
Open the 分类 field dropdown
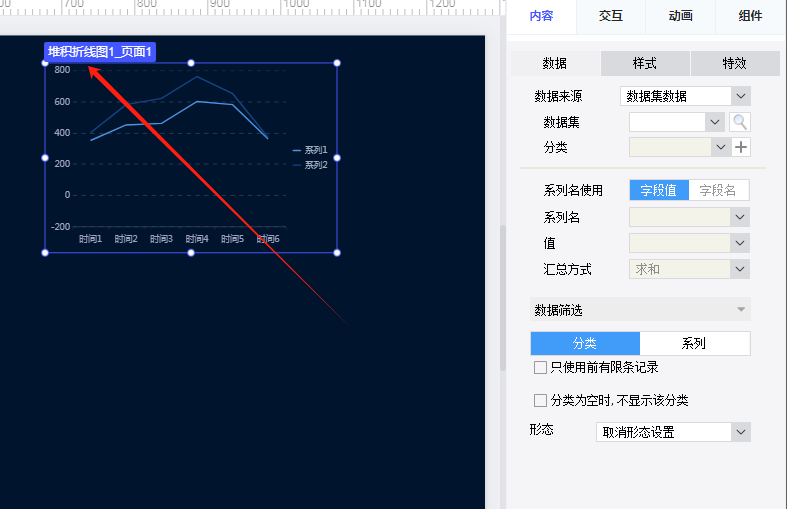pos(679,147)
